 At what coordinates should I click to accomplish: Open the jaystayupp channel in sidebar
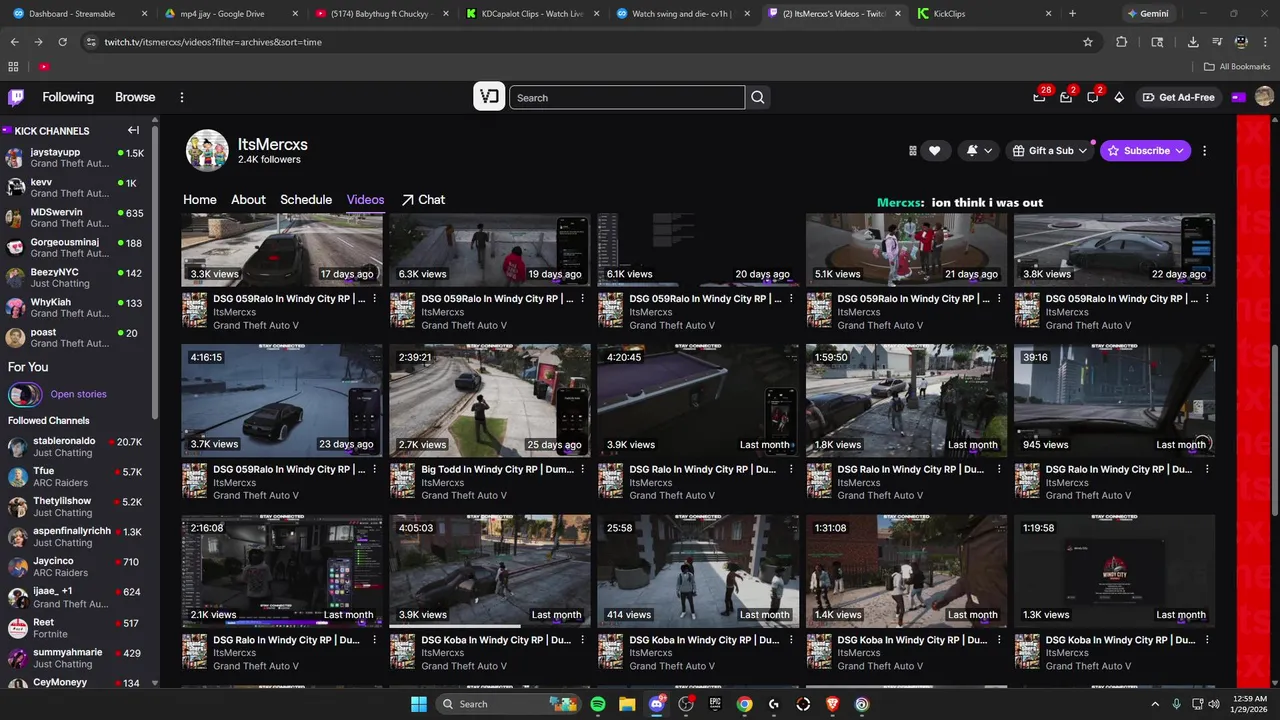75,158
